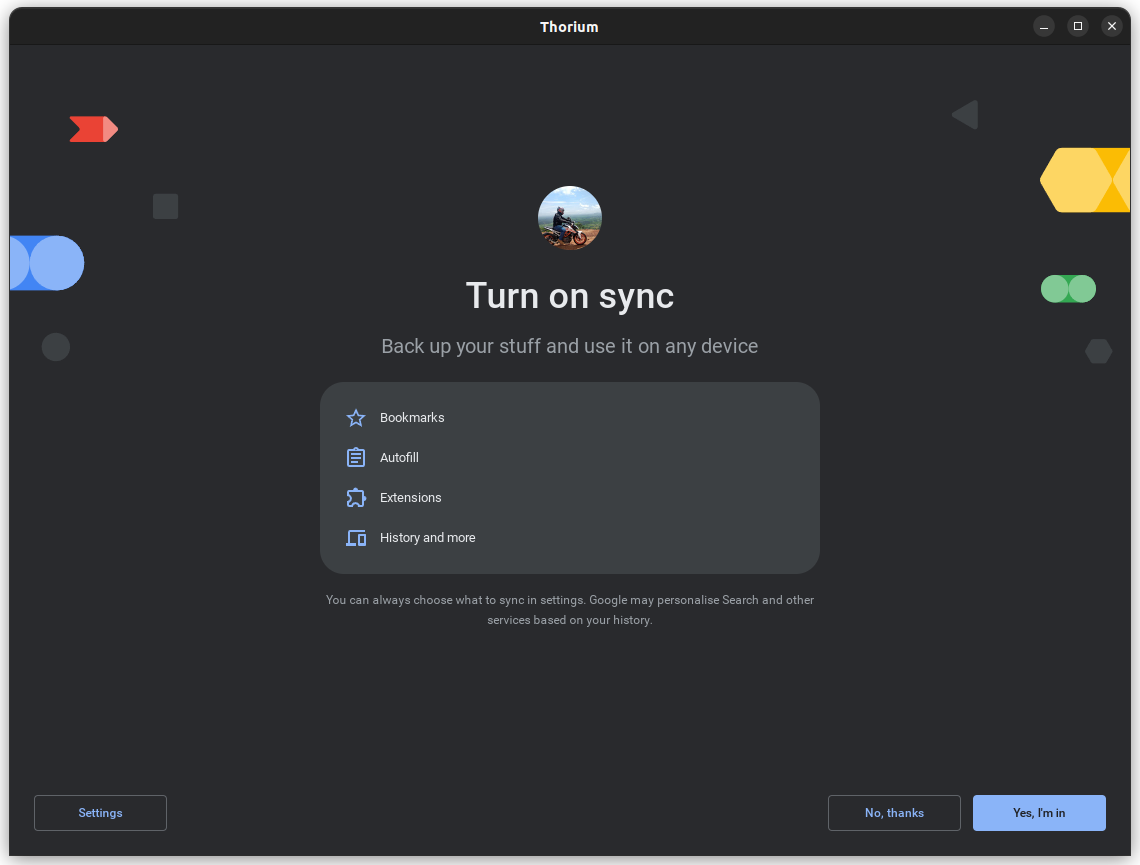1140x865 pixels.
Task: Click the Turn on sync heading
Action: click(x=569, y=296)
